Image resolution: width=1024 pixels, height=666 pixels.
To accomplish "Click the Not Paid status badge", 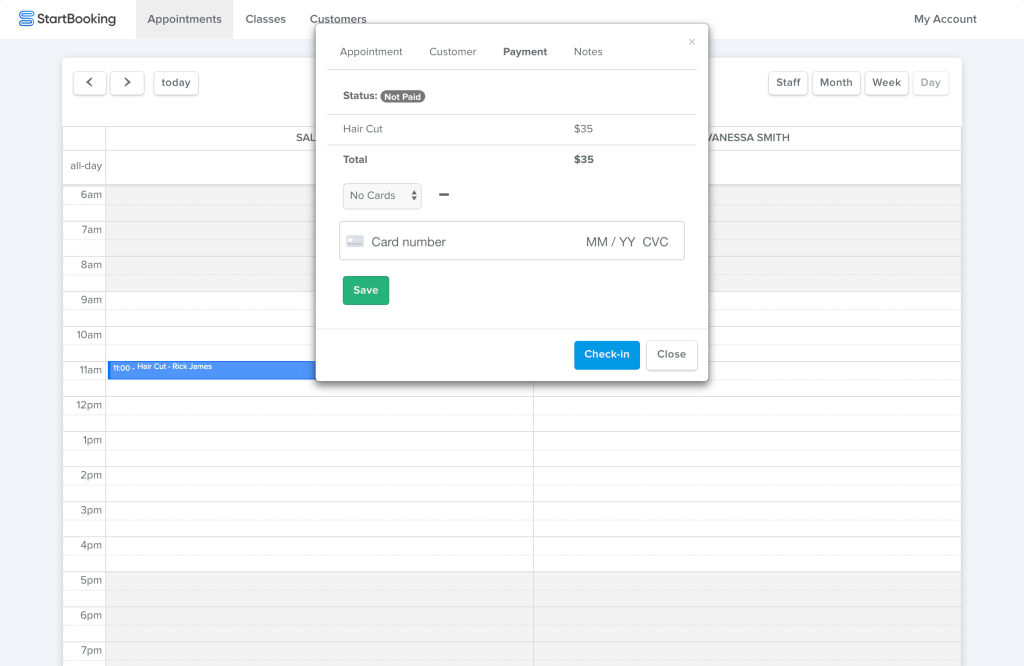I will click(x=402, y=97).
